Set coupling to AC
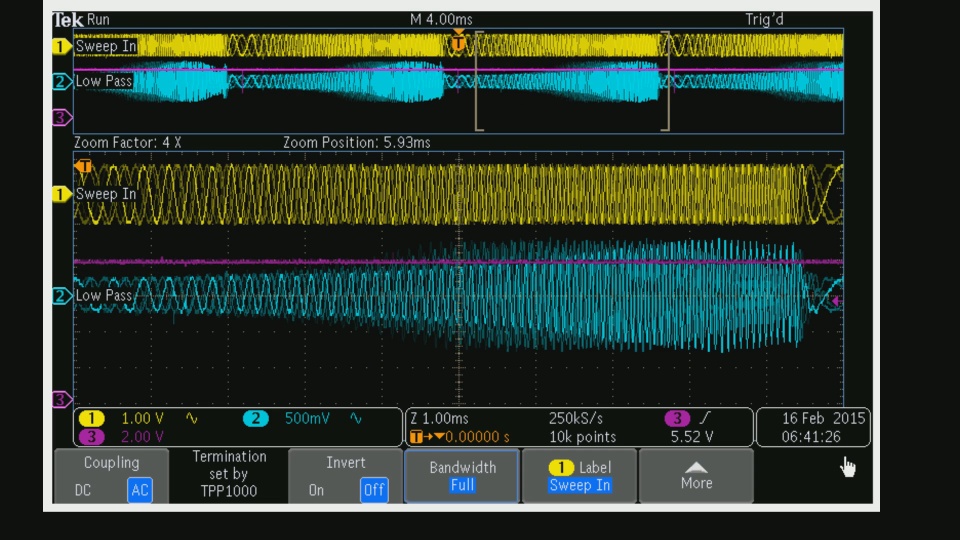The height and width of the screenshot is (540, 960). tap(139, 490)
